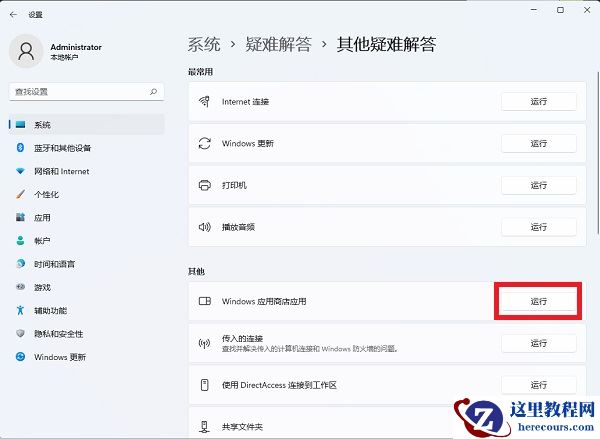Click the 打印机 printer icon
Image resolution: width=600 pixels, height=439 pixels.
204,185
